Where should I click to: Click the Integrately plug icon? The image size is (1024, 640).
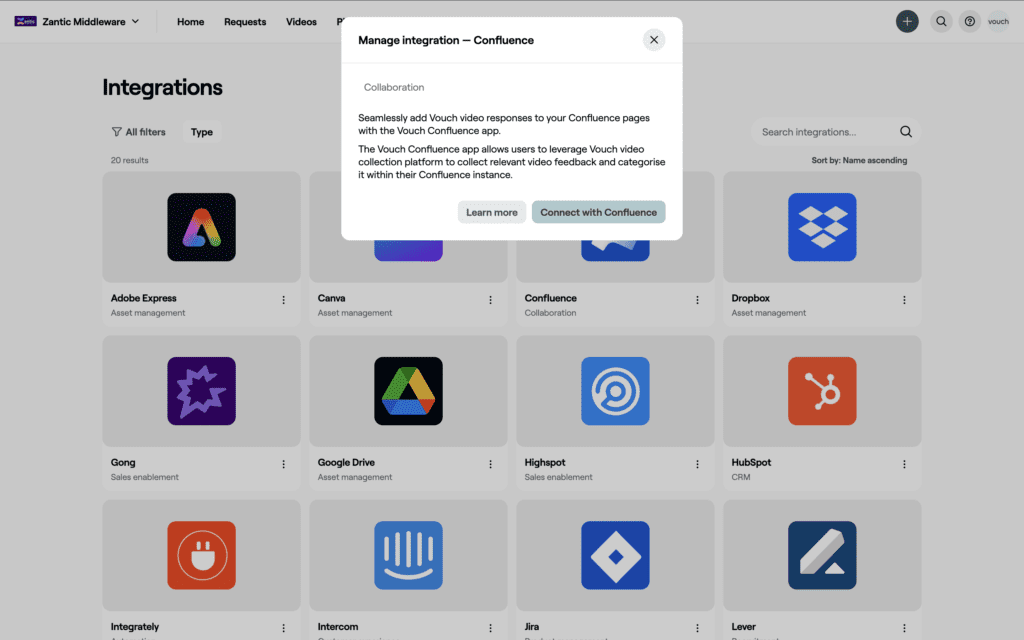[201, 555]
